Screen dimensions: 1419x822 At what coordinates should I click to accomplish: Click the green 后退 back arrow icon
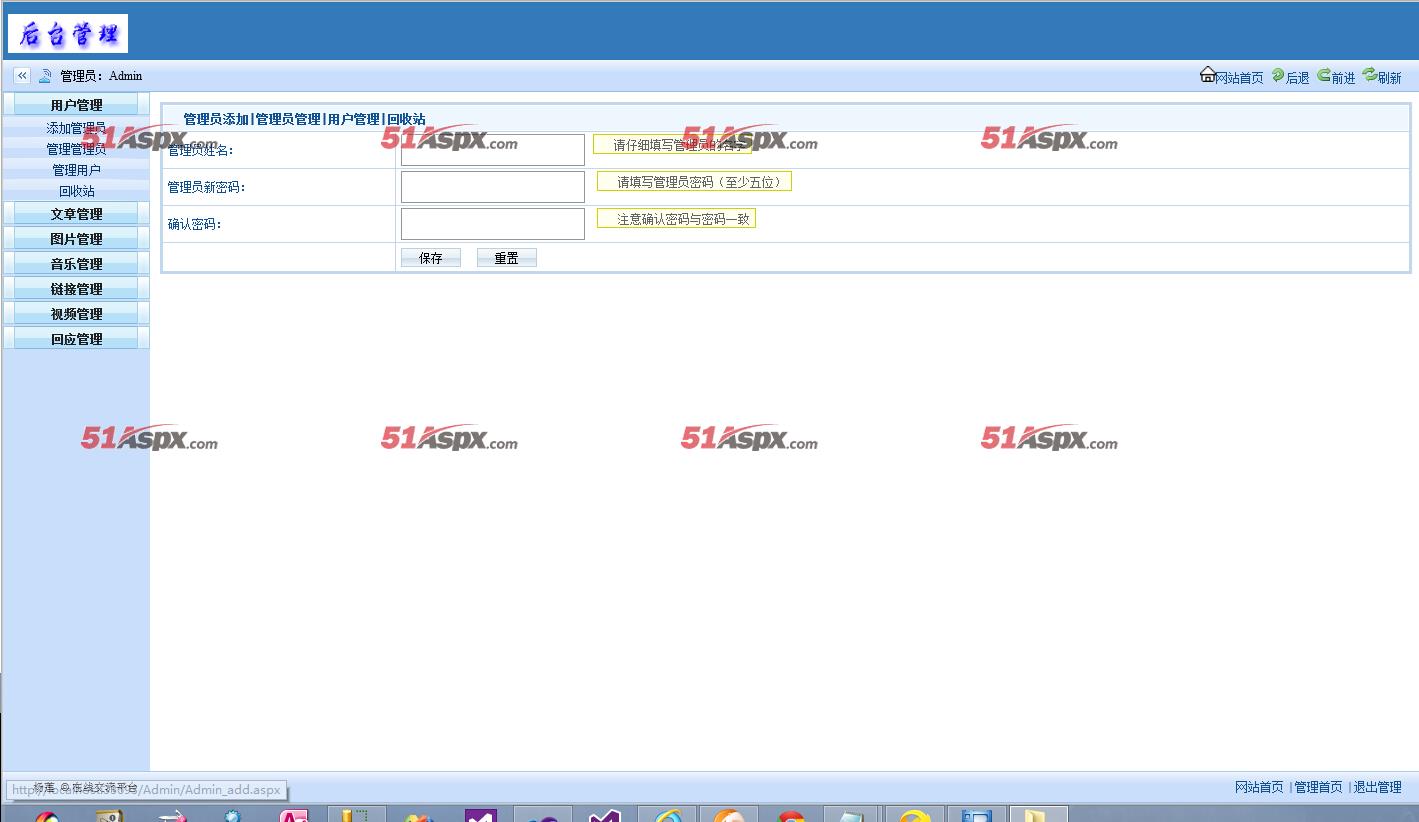click(x=1278, y=76)
